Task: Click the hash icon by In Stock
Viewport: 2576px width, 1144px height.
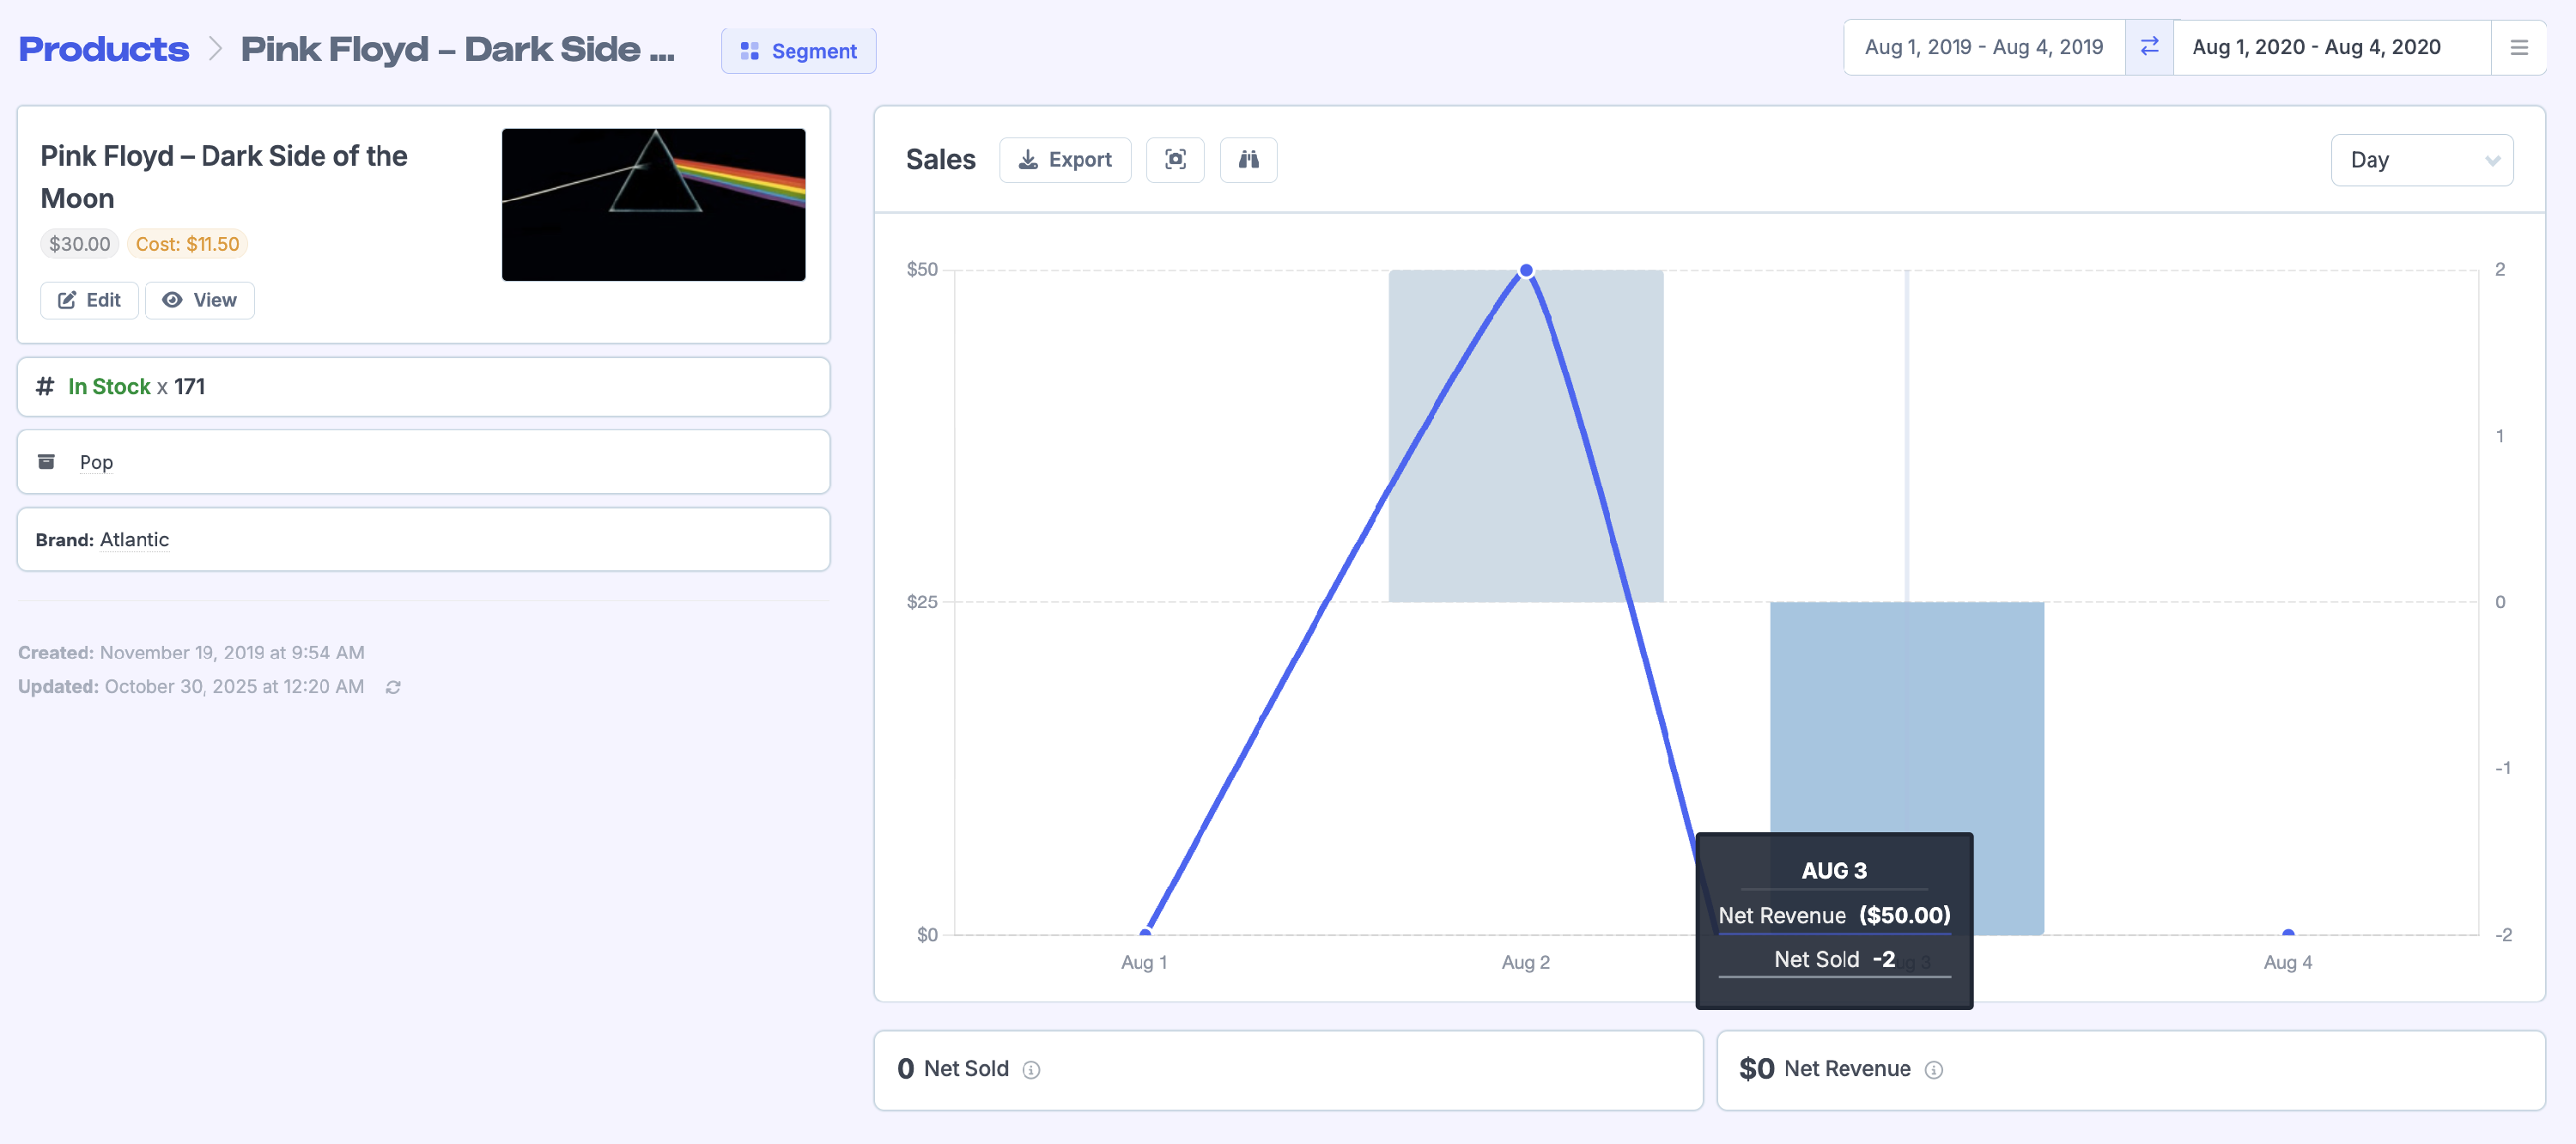Action: (45, 386)
